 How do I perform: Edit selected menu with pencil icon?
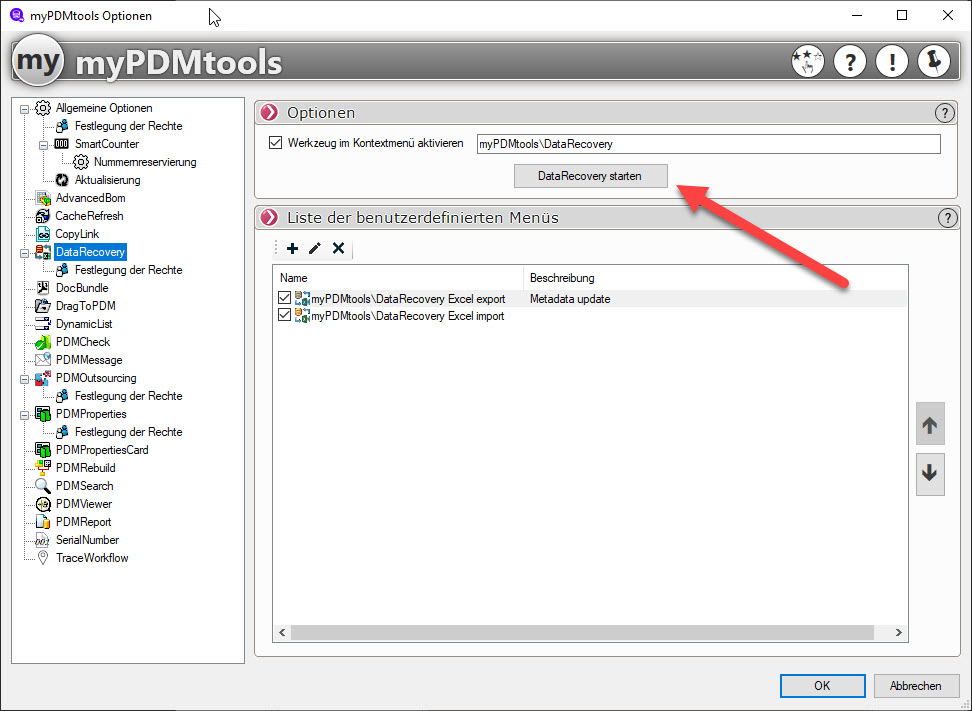(315, 249)
